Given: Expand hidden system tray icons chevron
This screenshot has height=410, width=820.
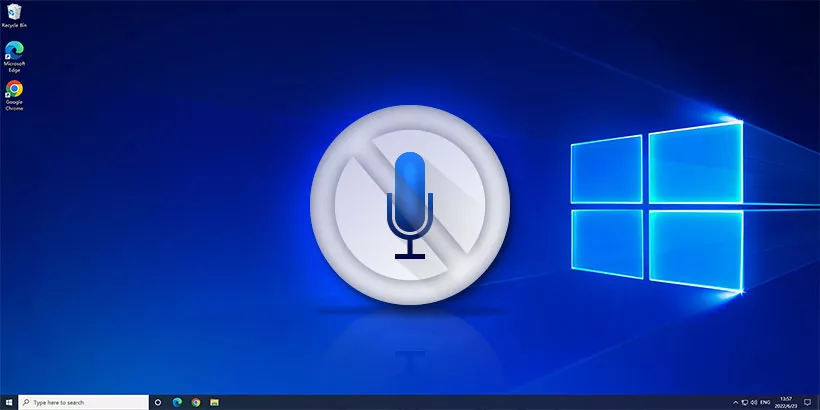Looking at the screenshot, I should [x=736, y=403].
